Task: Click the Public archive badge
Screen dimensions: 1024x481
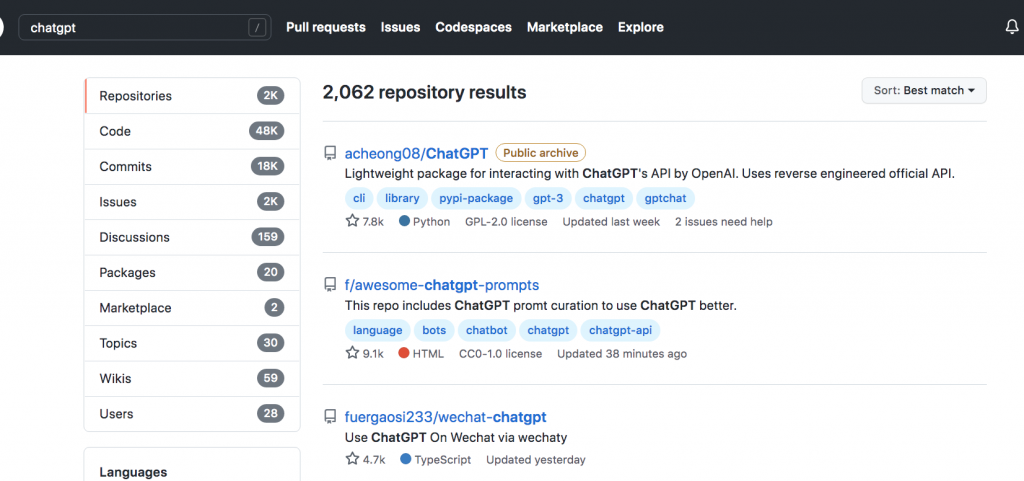Action: point(541,153)
